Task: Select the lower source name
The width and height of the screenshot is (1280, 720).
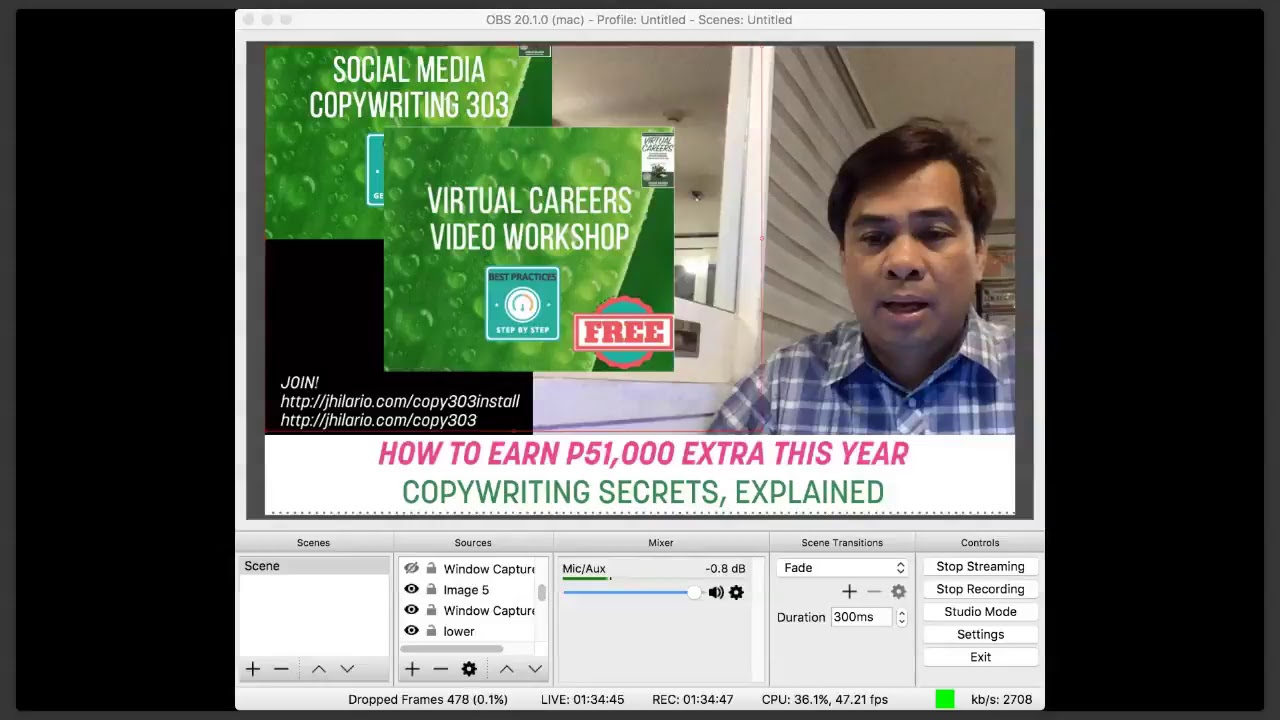Action: (x=459, y=631)
